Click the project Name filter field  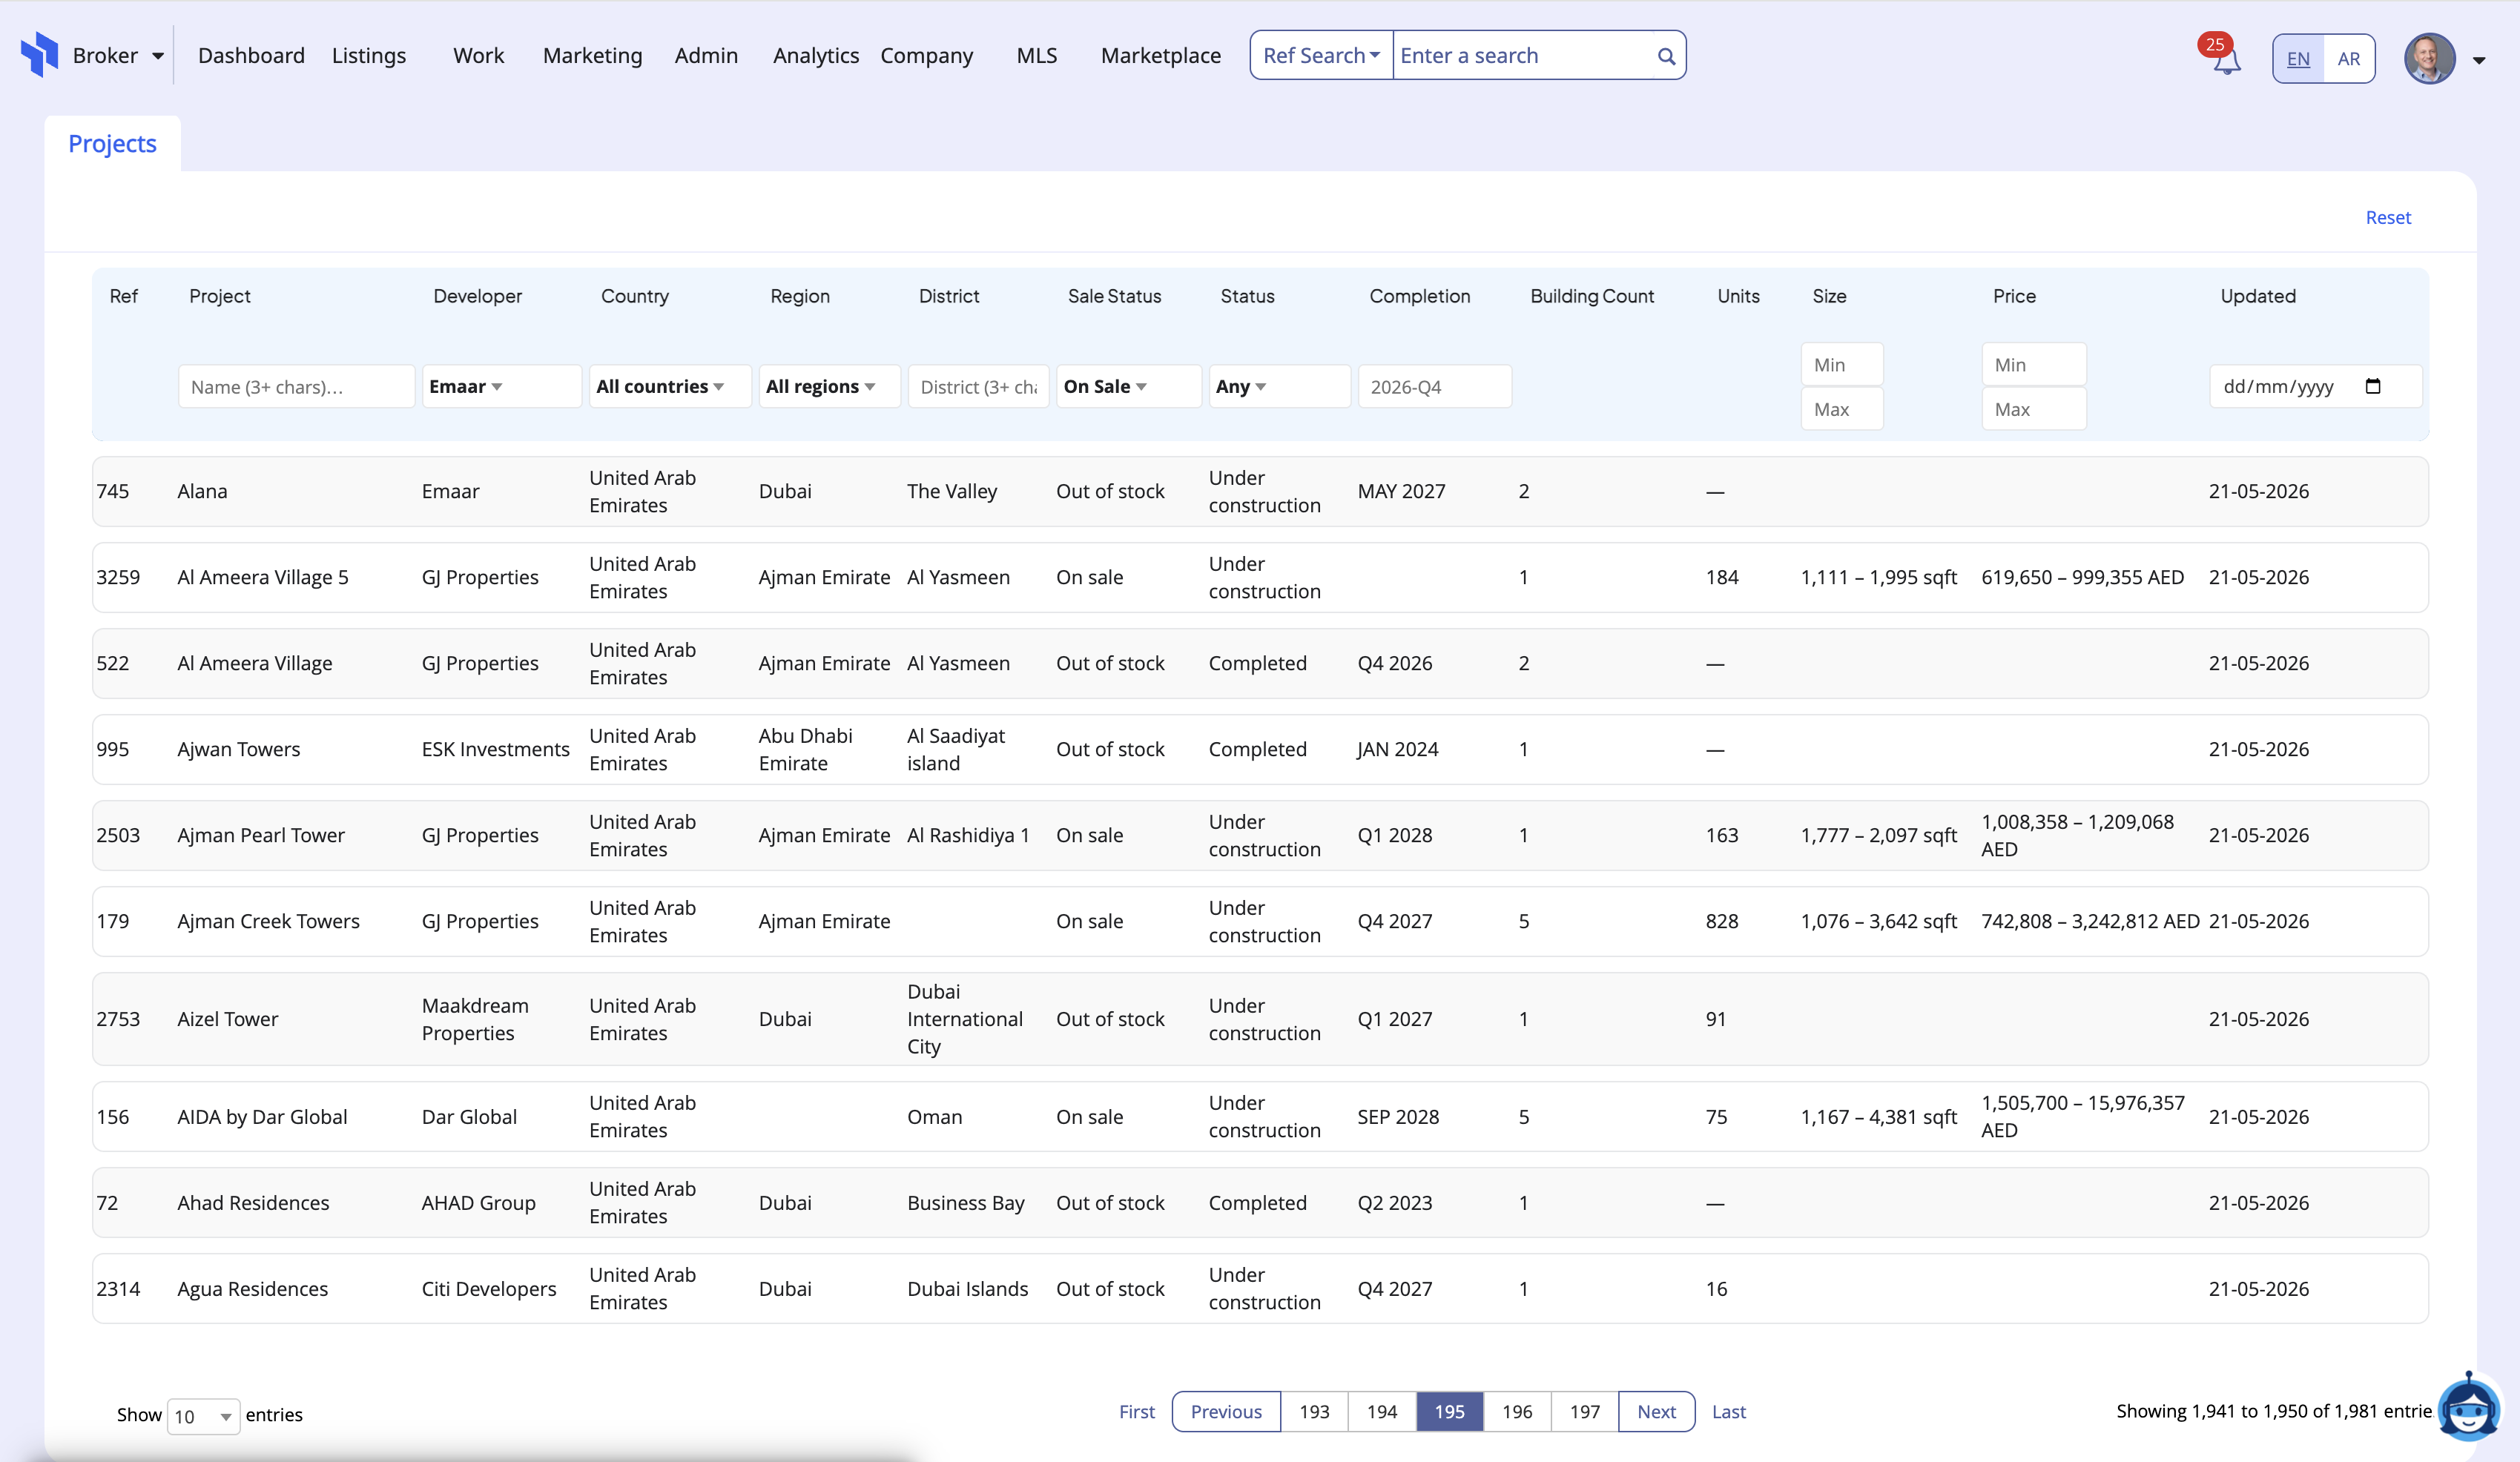(296, 387)
